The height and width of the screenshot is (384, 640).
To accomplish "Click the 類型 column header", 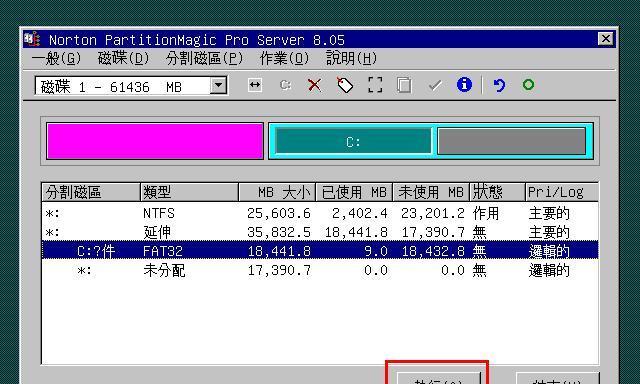I will click(x=189, y=192).
